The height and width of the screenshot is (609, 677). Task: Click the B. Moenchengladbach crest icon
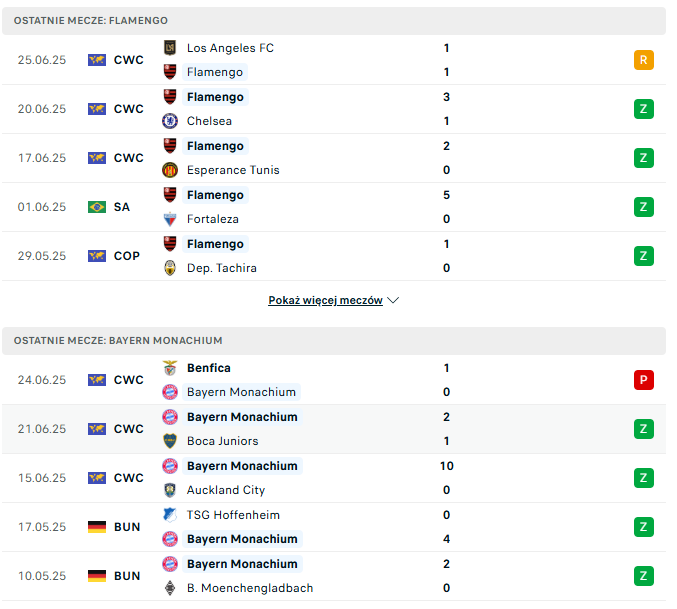[x=170, y=588]
